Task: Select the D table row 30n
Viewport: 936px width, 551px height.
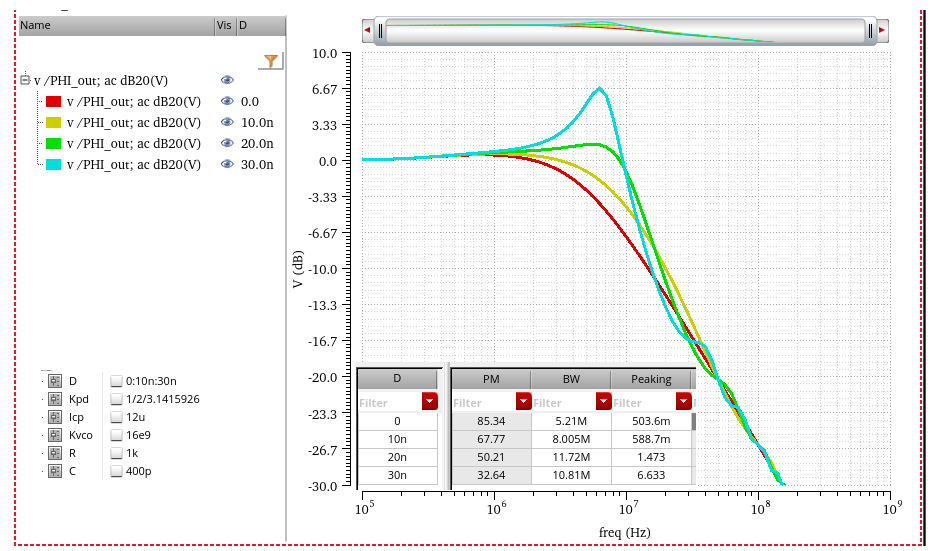Action: 397,475
